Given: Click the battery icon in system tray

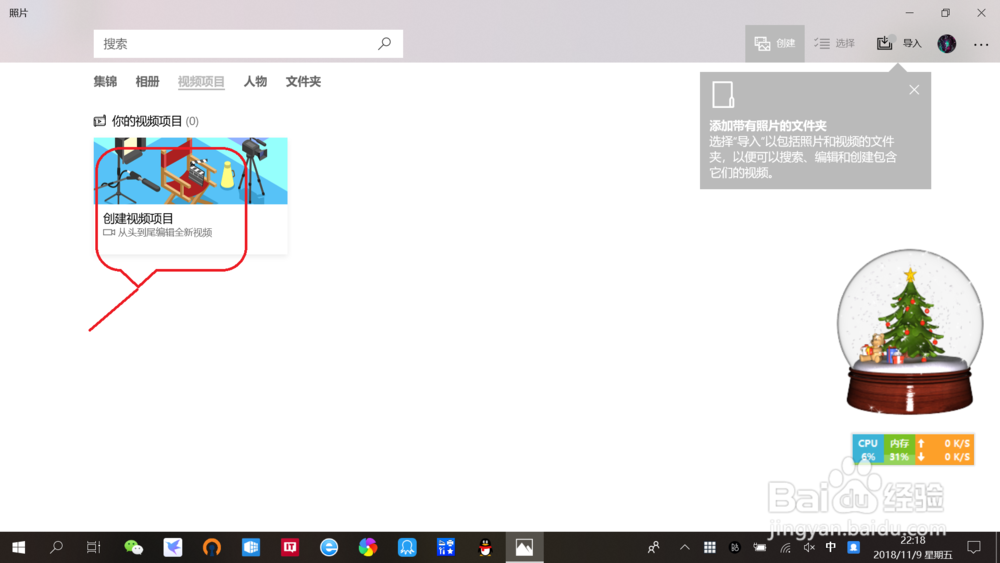Looking at the screenshot, I should pyautogui.click(x=760, y=547).
